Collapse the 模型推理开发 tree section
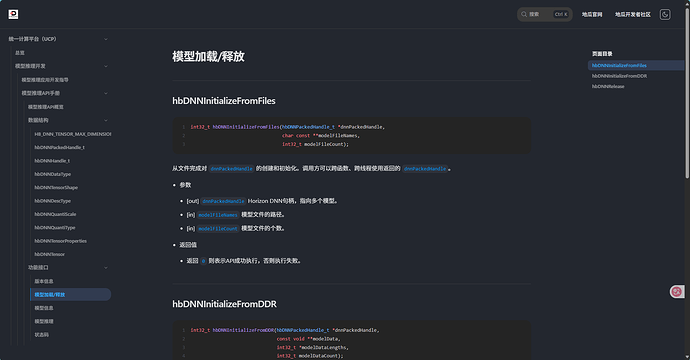Screen dimensions: 690x360 106,66
